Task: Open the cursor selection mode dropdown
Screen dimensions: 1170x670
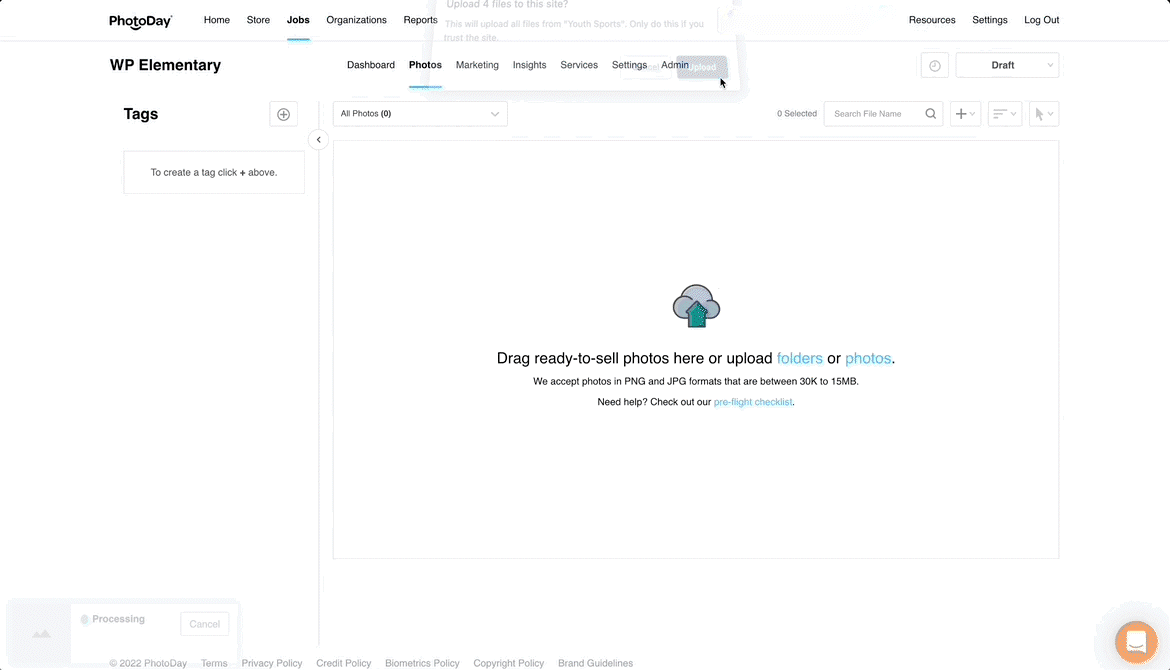Action: click(1043, 114)
